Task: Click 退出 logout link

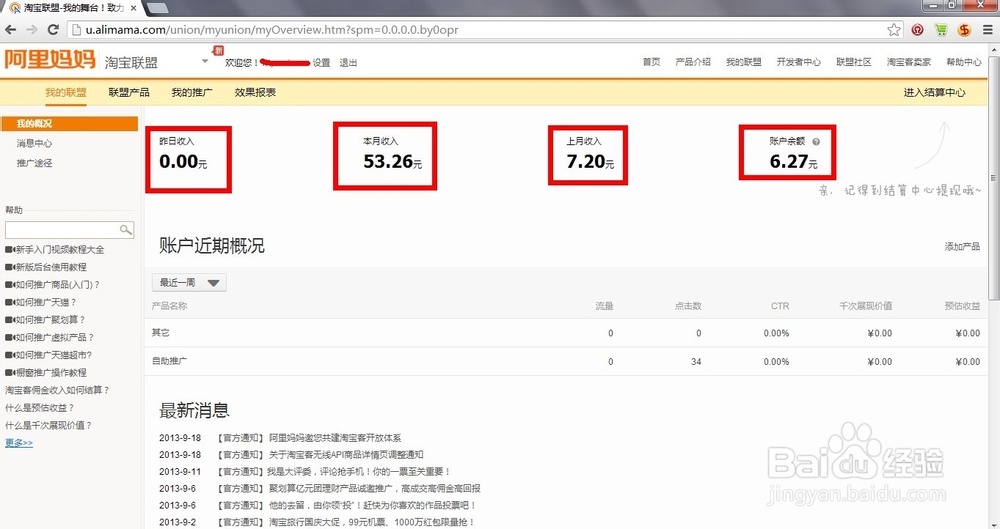Action: click(x=348, y=63)
